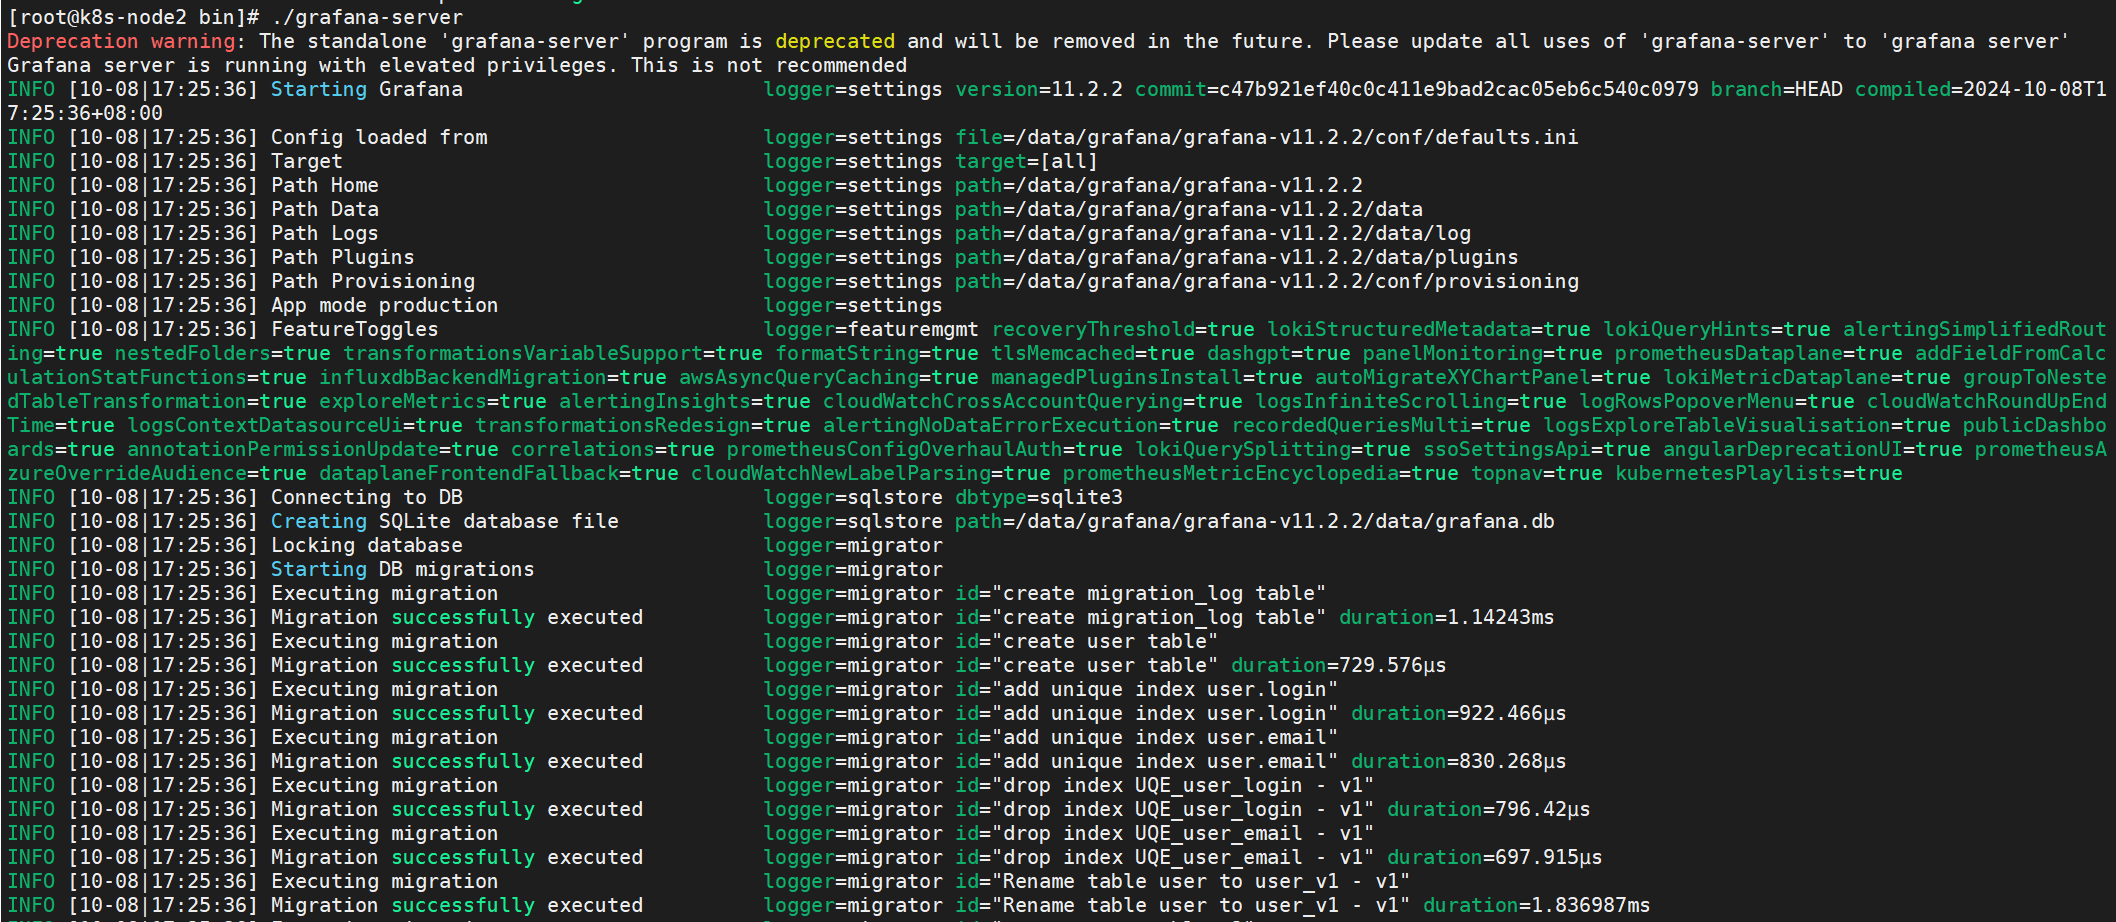Click the 'nestedFolders=true' toggle text
This screenshot has height=922, width=2116.
223,353
